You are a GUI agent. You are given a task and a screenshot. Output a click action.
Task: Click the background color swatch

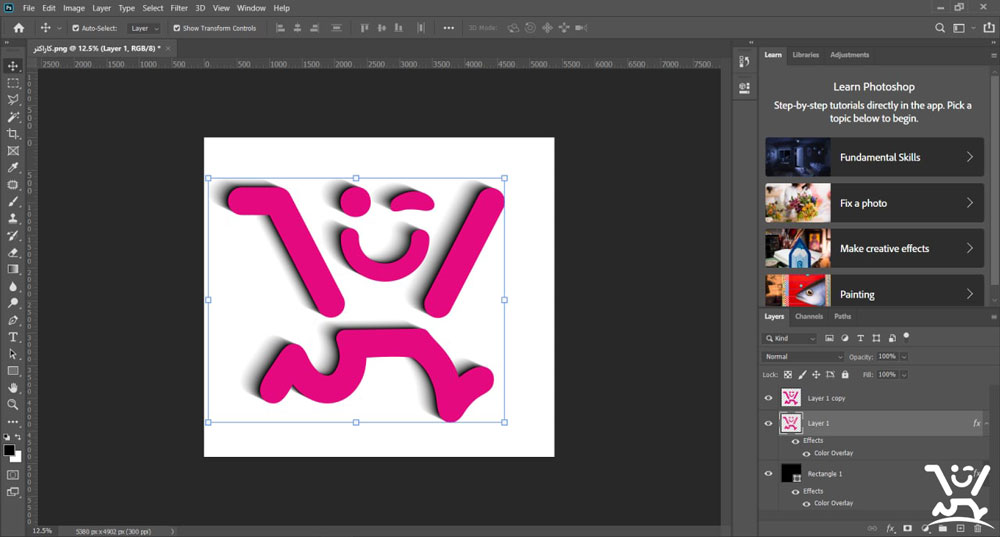pyautogui.click(x=17, y=457)
